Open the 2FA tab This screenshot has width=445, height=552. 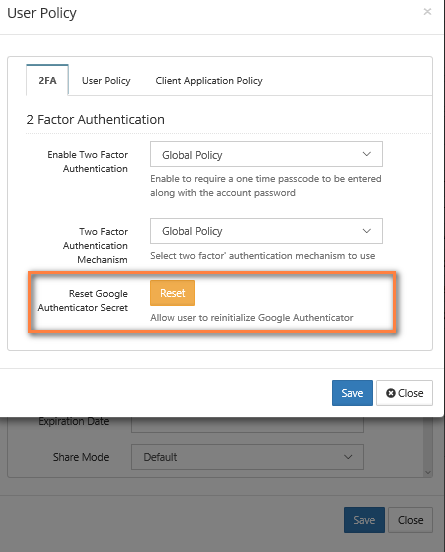[47, 80]
